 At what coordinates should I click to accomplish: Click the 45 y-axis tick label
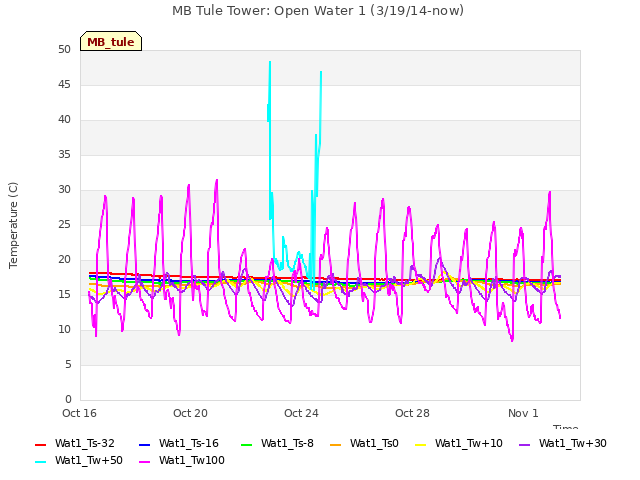point(64,85)
